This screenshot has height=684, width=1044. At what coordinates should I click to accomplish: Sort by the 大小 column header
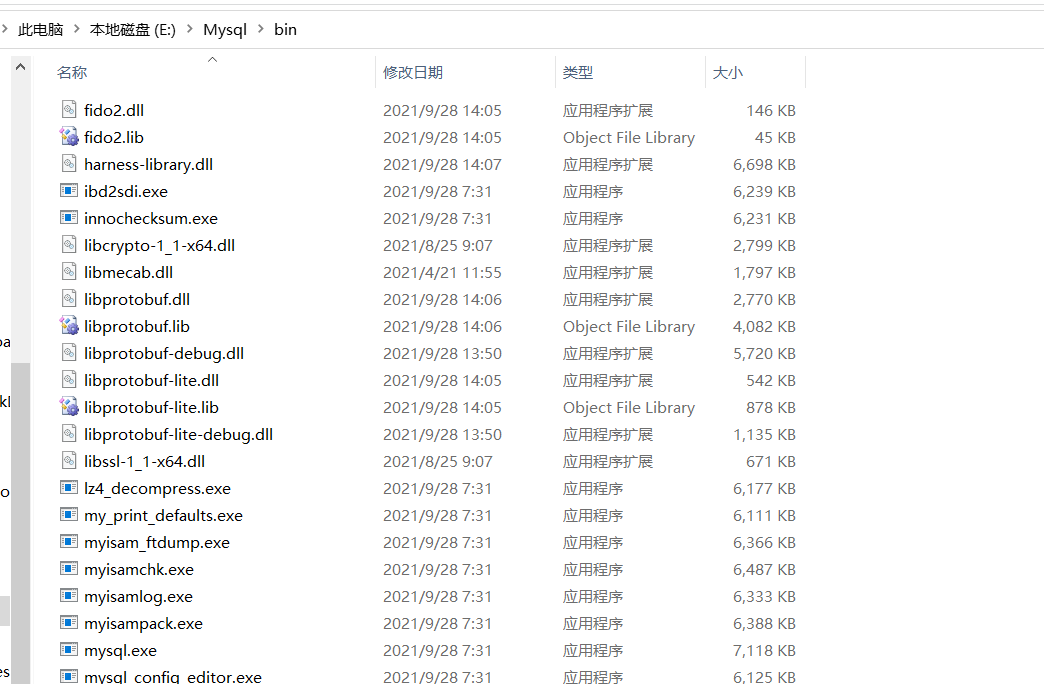click(728, 73)
